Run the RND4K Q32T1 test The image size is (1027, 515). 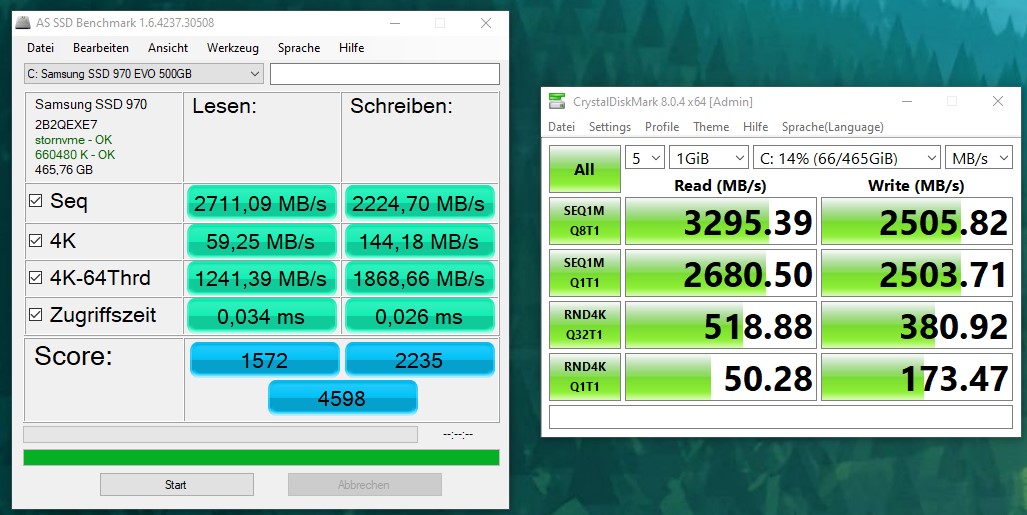tap(584, 324)
